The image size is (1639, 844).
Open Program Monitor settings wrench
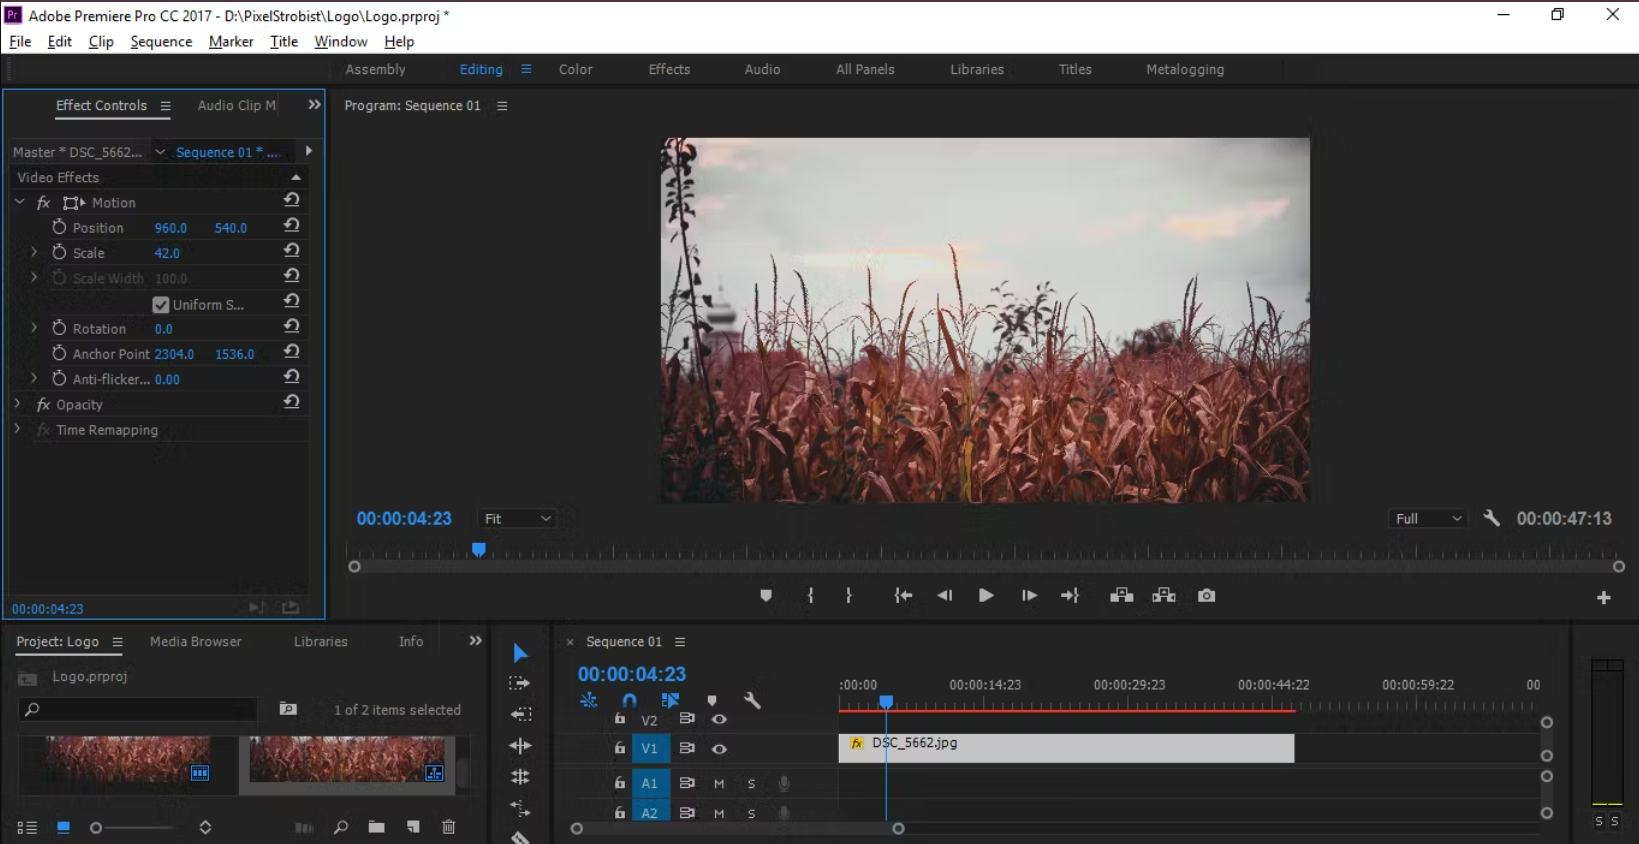(1491, 518)
